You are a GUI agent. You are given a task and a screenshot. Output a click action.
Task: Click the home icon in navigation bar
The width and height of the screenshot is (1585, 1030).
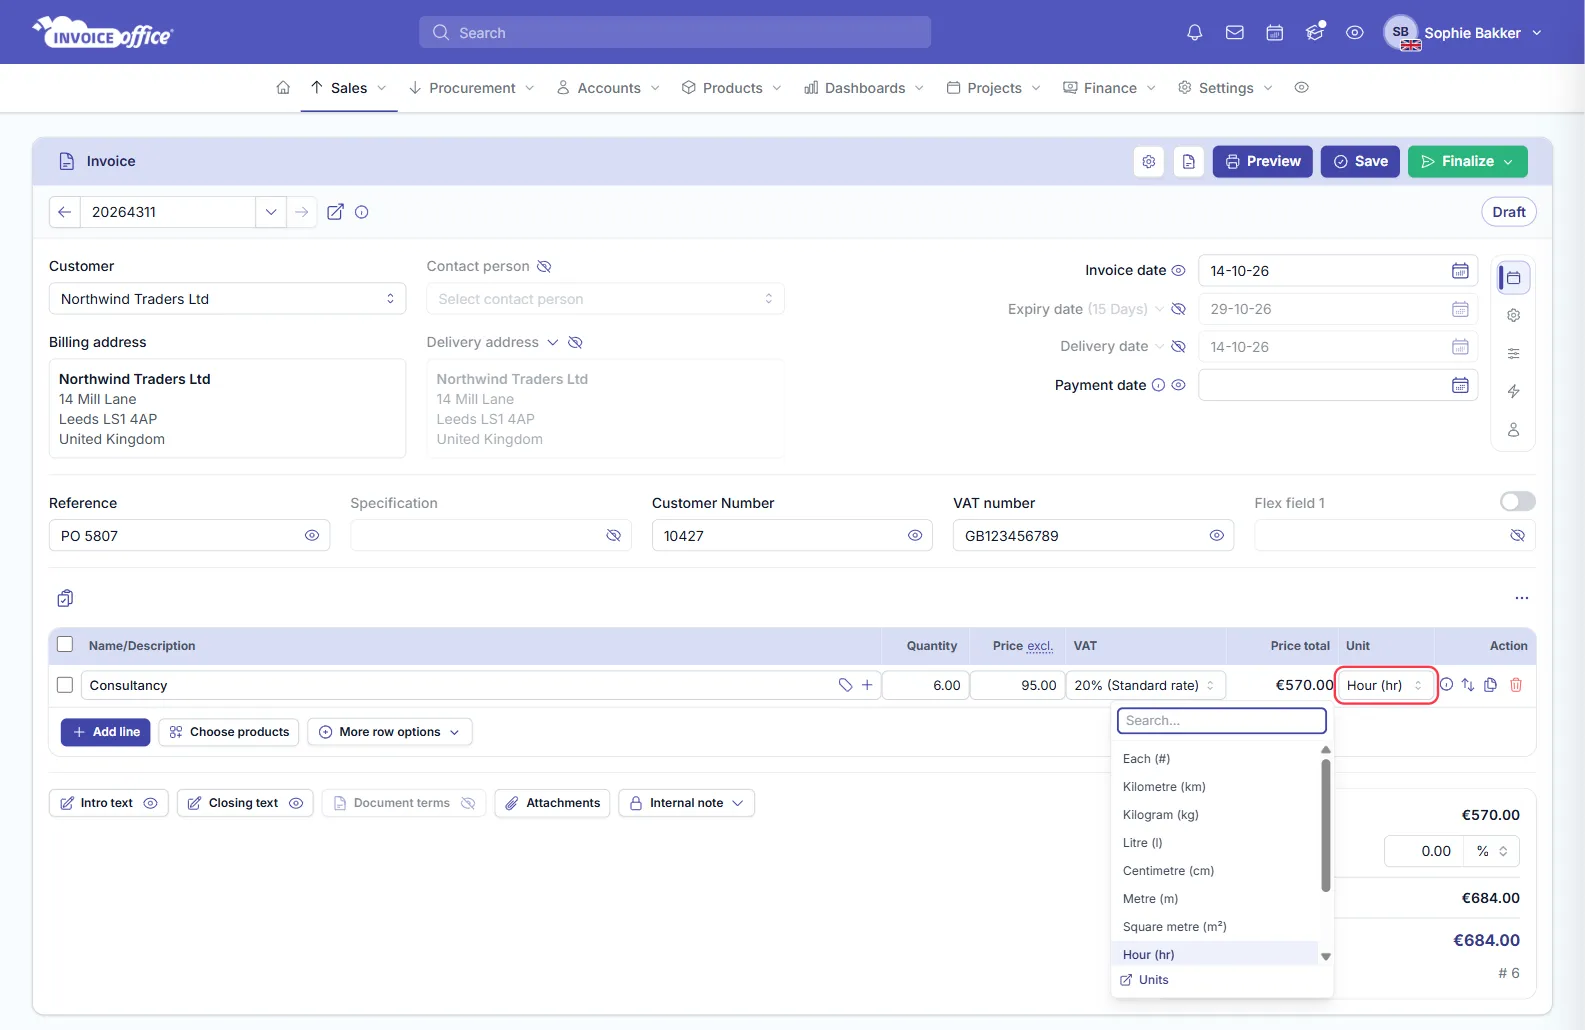click(x=283, y=88)
